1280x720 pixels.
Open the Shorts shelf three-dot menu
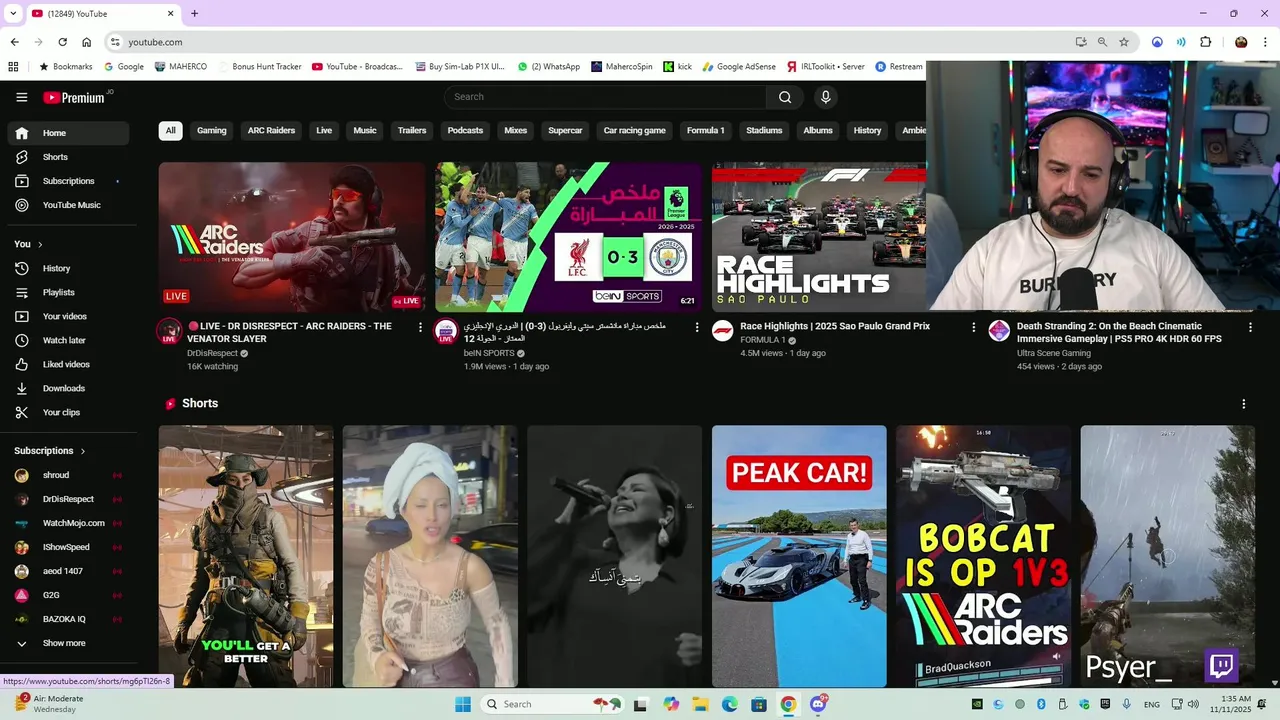pyautogui.click(x=1243, y=404)
